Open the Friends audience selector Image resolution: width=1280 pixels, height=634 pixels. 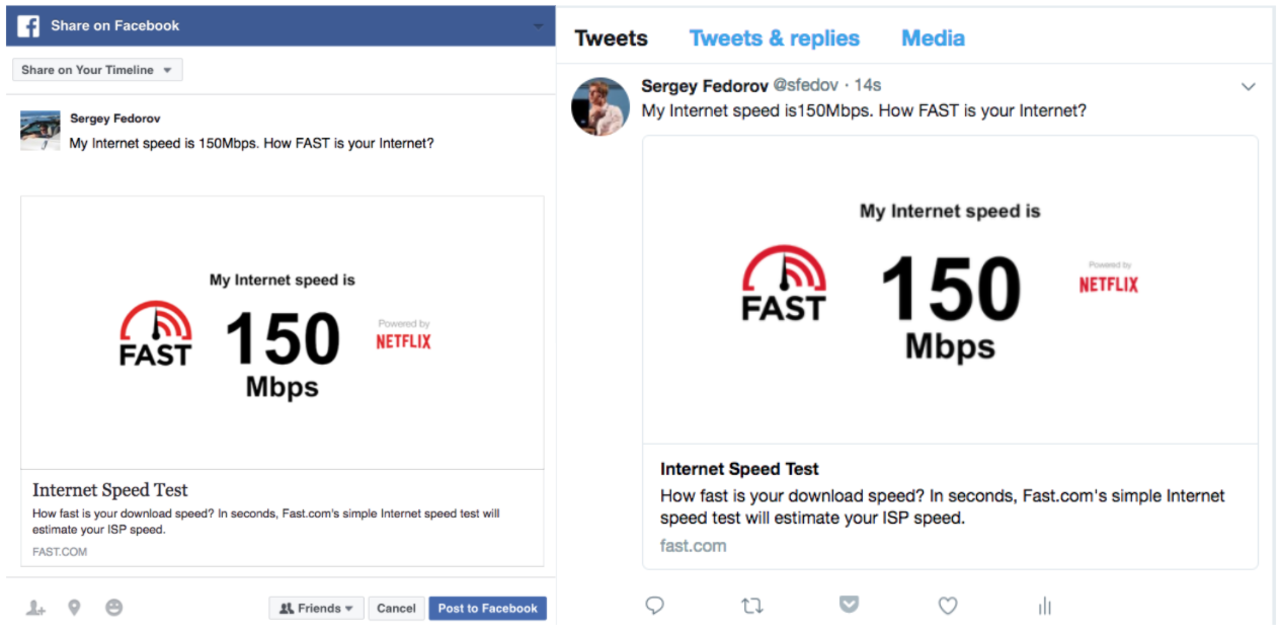[x=316, y=607]
